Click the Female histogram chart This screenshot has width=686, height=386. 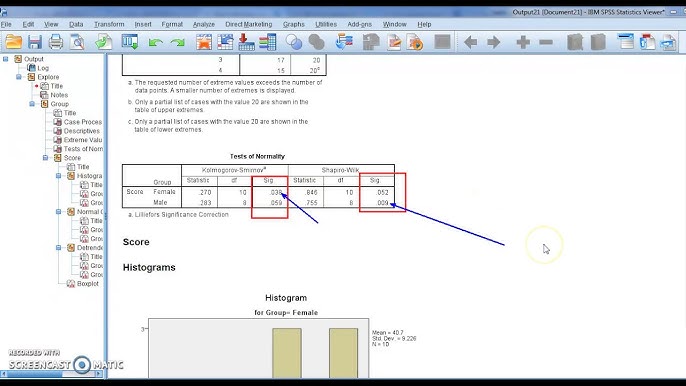click(258, 348)
